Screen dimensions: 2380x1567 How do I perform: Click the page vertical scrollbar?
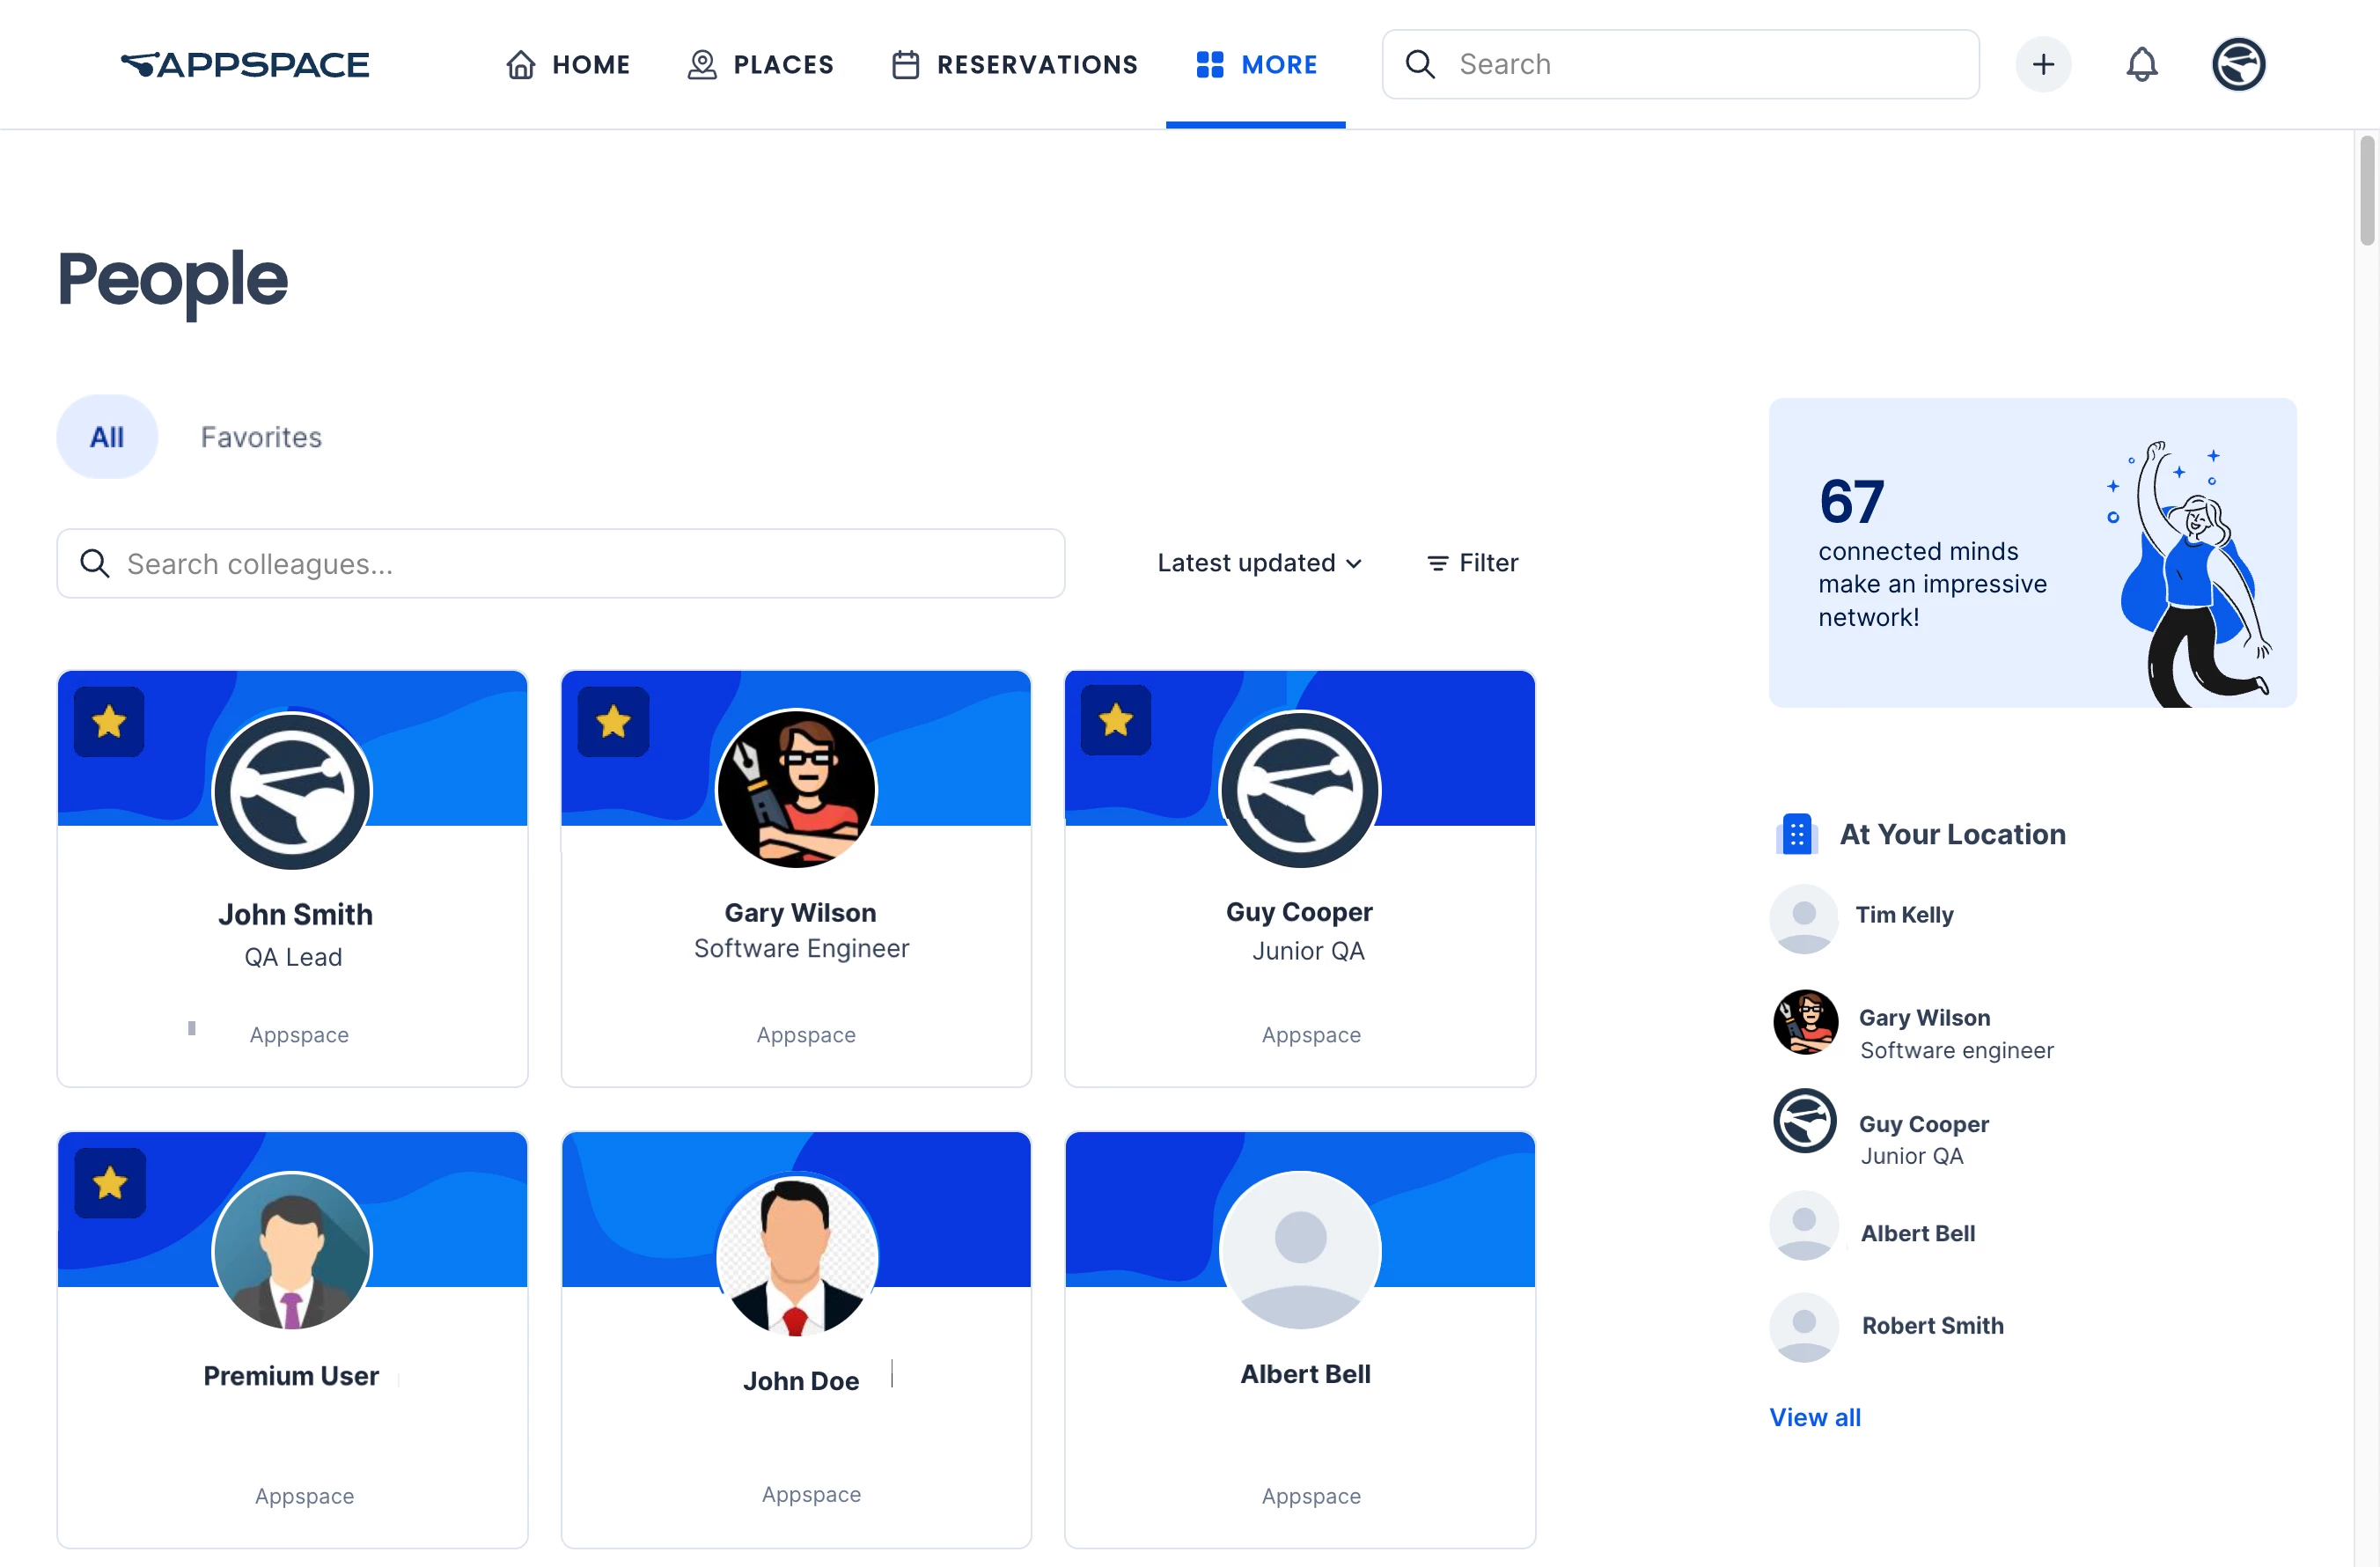(x=2366, y=190)
